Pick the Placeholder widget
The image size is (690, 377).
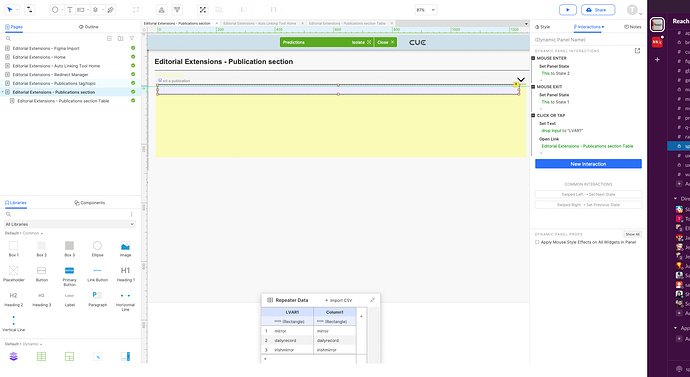click(x=14, y=274)
